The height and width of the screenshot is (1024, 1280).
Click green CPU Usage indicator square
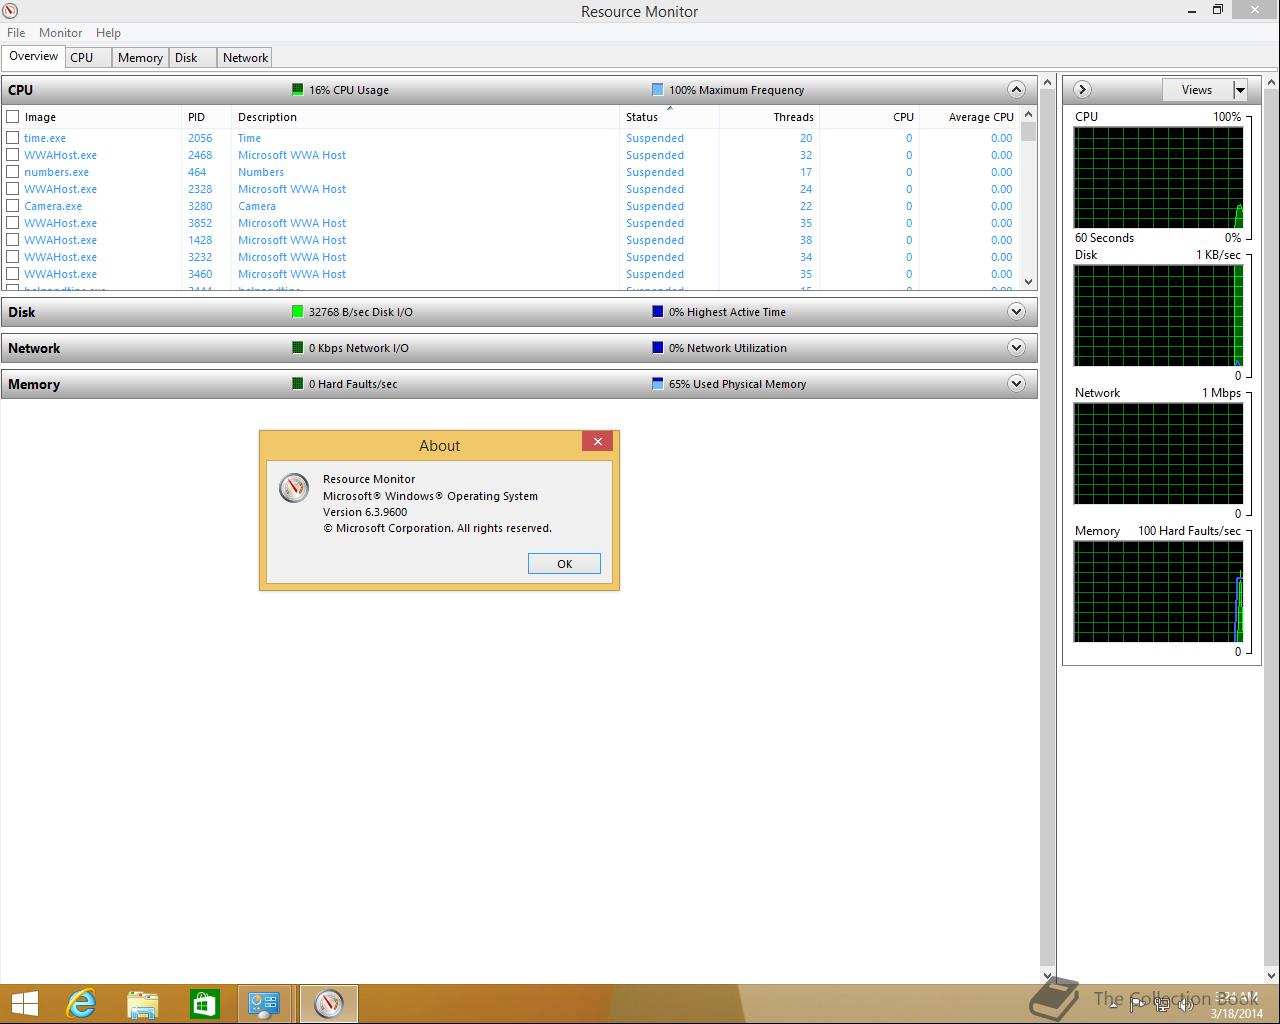pyautogui.click(x=297, y=90)
